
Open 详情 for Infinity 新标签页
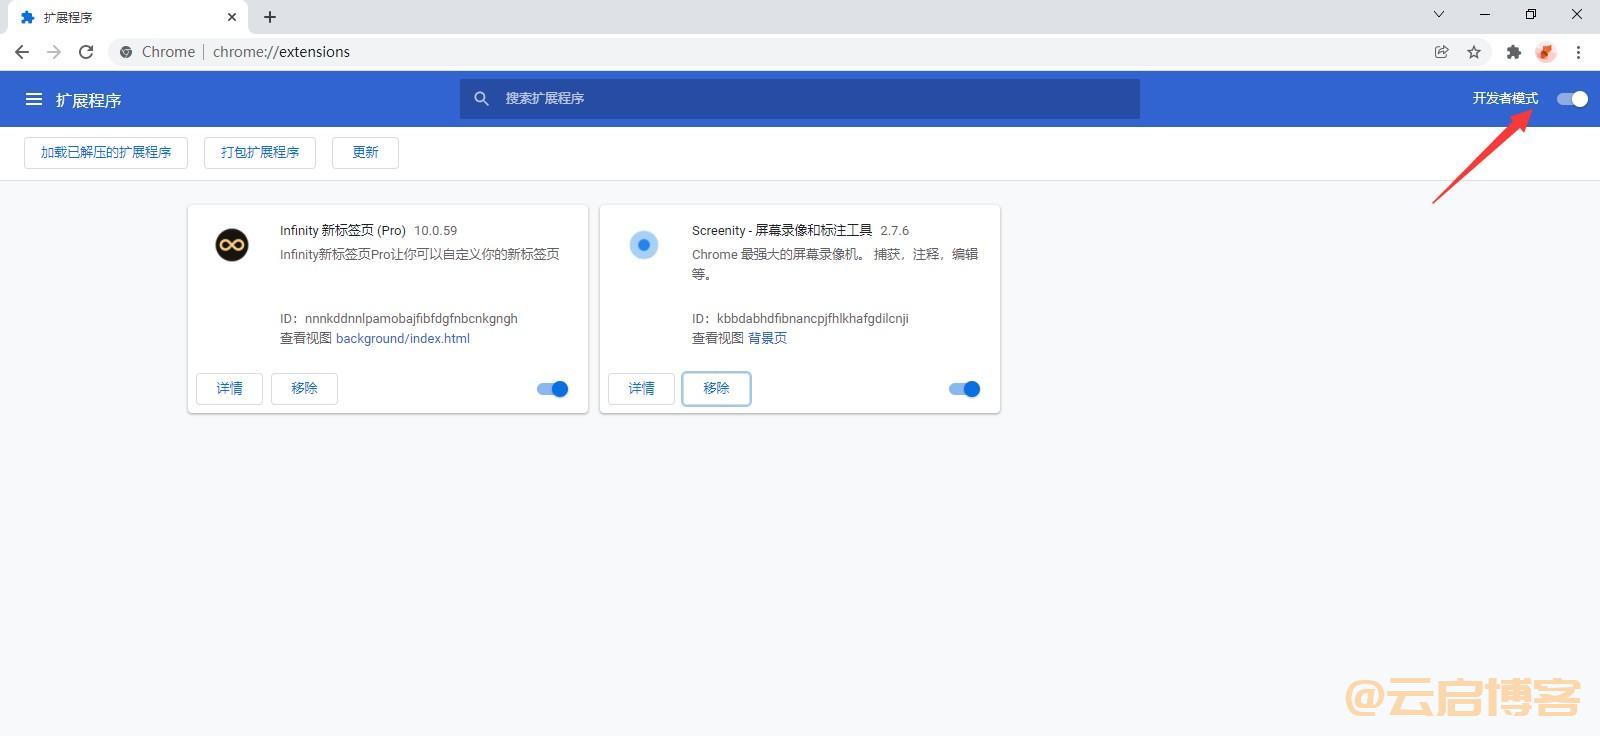(229, 388)
